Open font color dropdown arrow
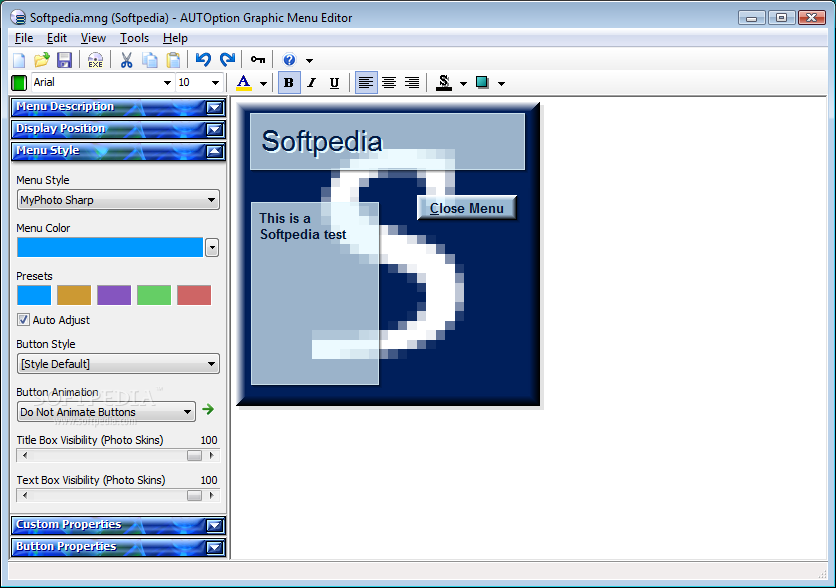Viewport: 836px width, 588px height. point(263,83)
